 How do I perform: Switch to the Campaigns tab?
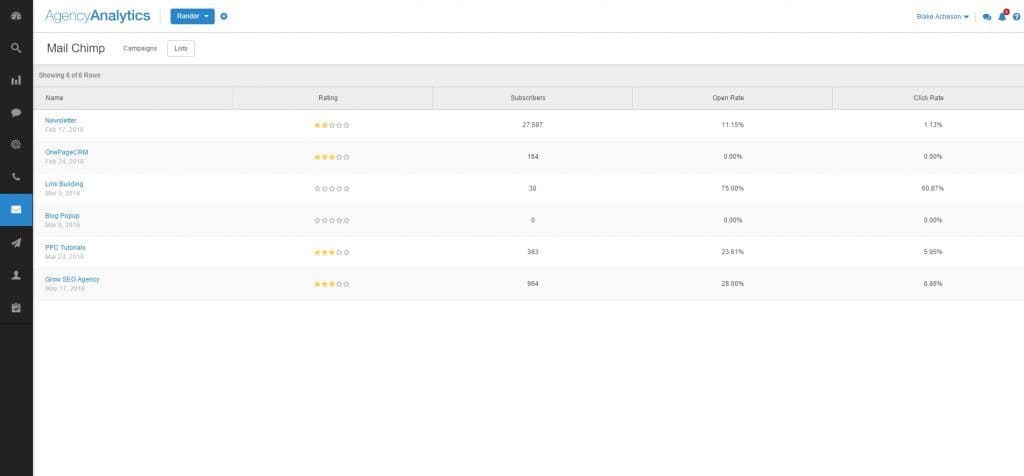(x=140, y=48)
